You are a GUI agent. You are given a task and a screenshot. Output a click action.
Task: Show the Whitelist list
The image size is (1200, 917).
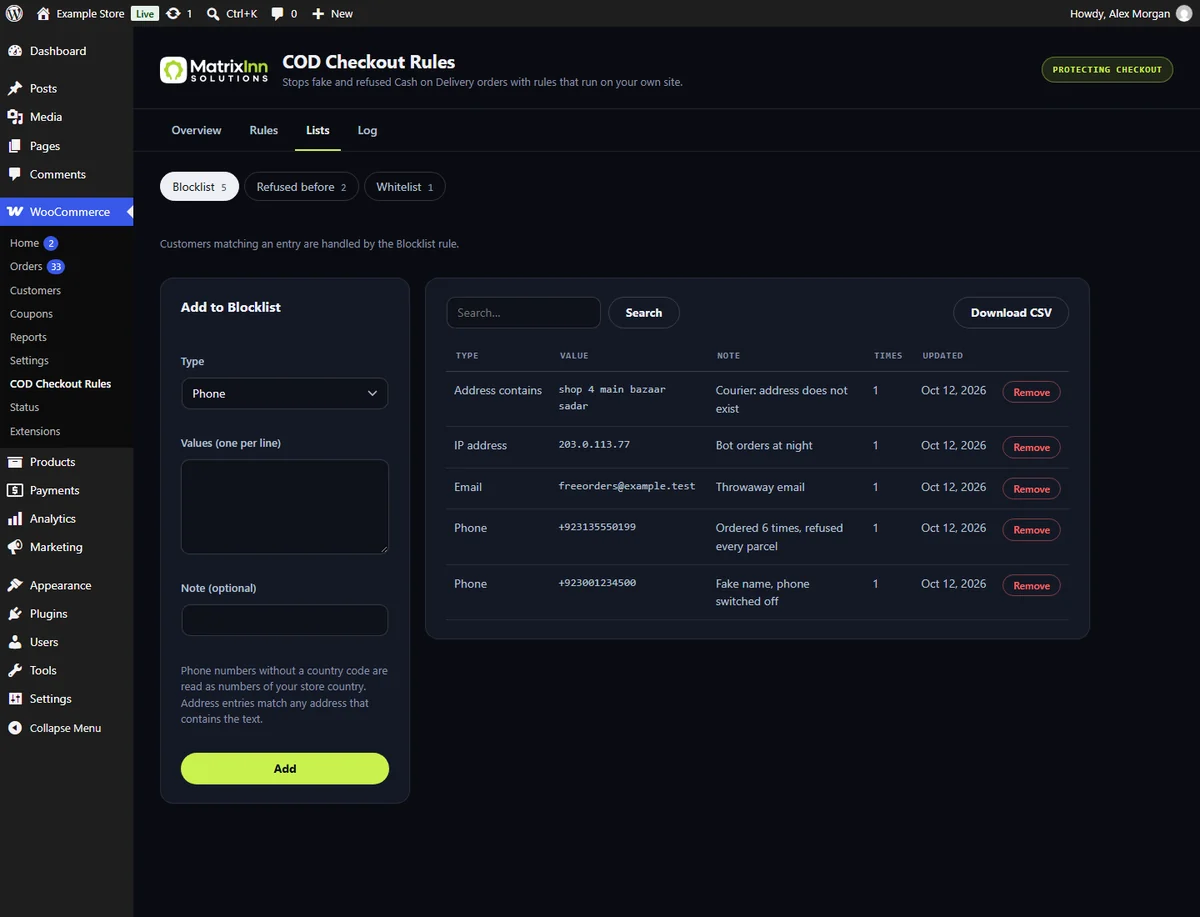pyautogui.click(x=405, y=187)
